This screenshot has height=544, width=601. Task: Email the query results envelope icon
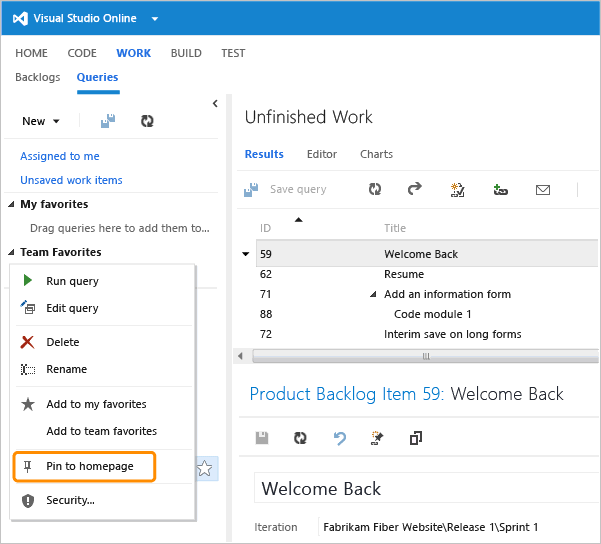click(543, 190)
